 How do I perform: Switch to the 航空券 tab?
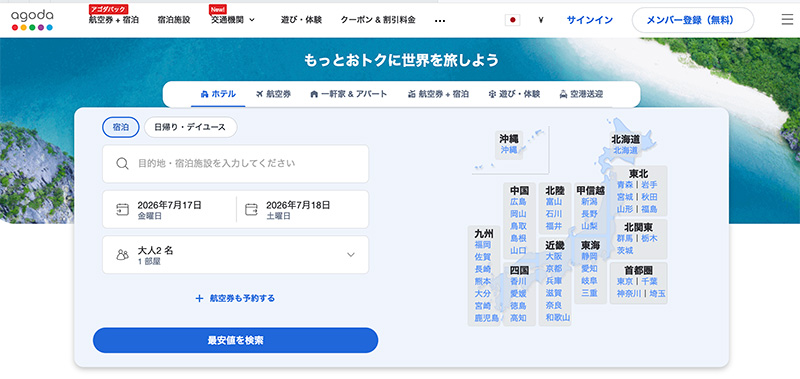(x=273, y=94)
